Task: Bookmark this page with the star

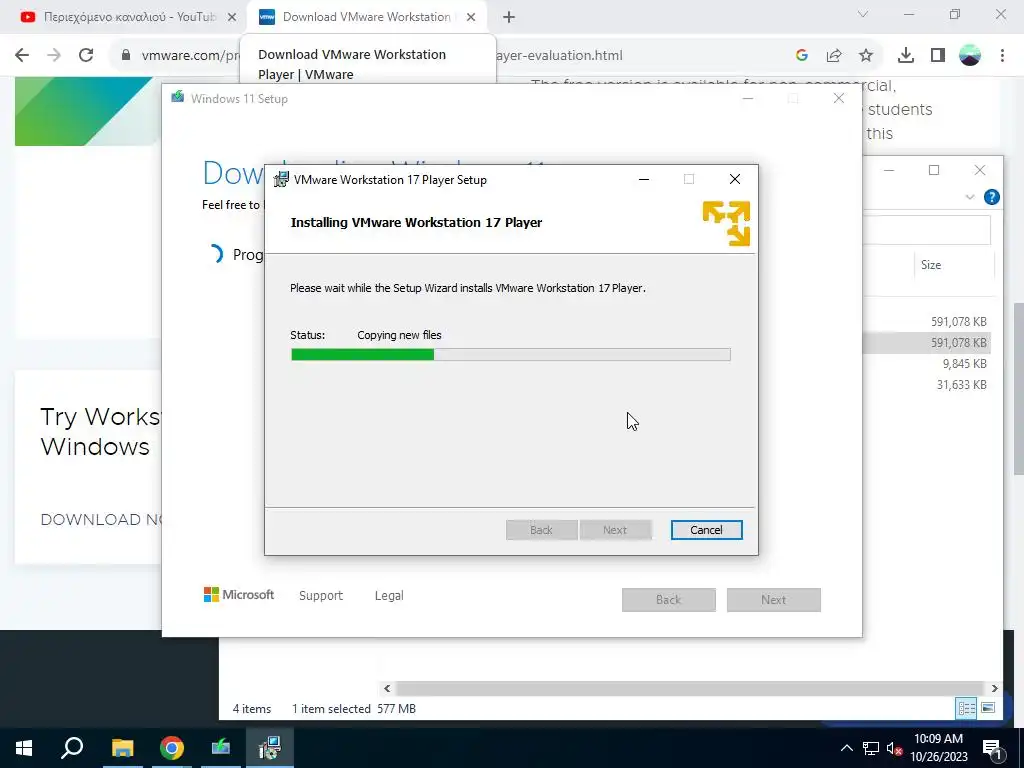Action: point(866,56)
